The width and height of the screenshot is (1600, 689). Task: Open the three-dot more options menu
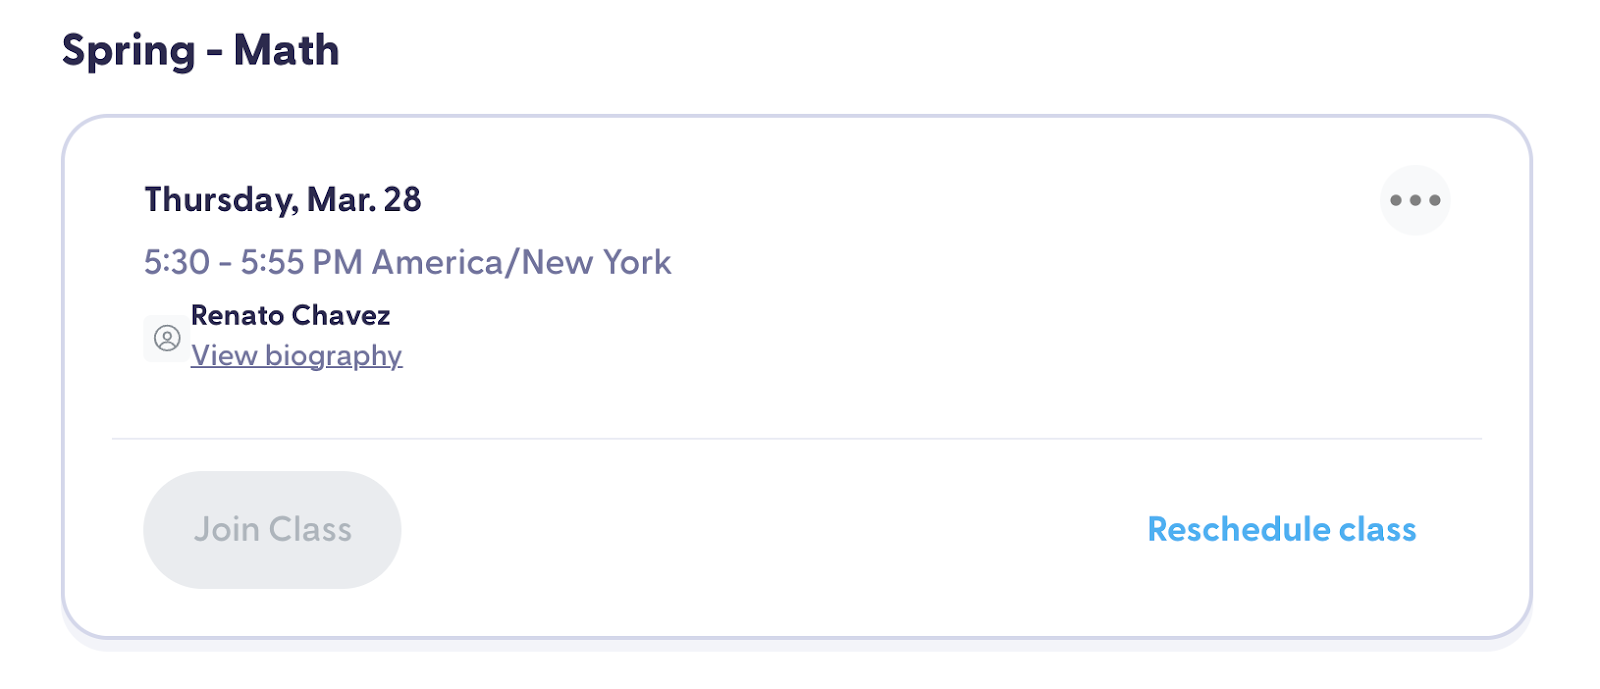[1414, 200]
